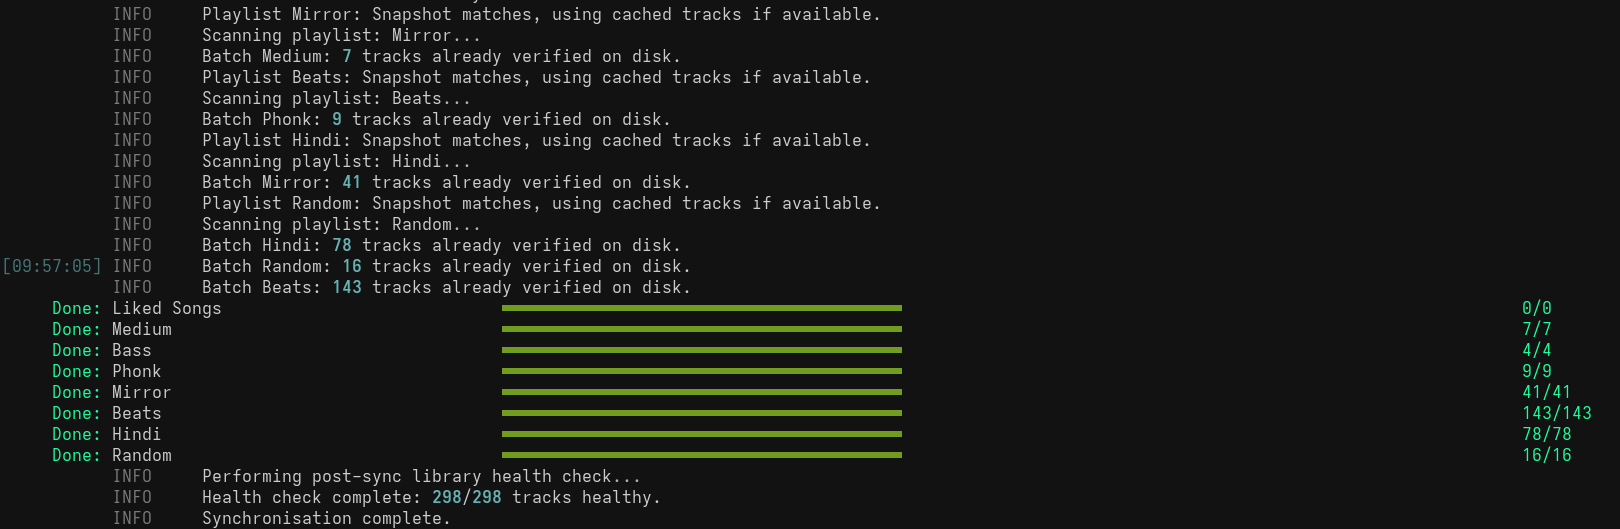This screenshot has height=529, width=1620.
Task: Select the Random playlist progress bar
Action: [701, 455]
